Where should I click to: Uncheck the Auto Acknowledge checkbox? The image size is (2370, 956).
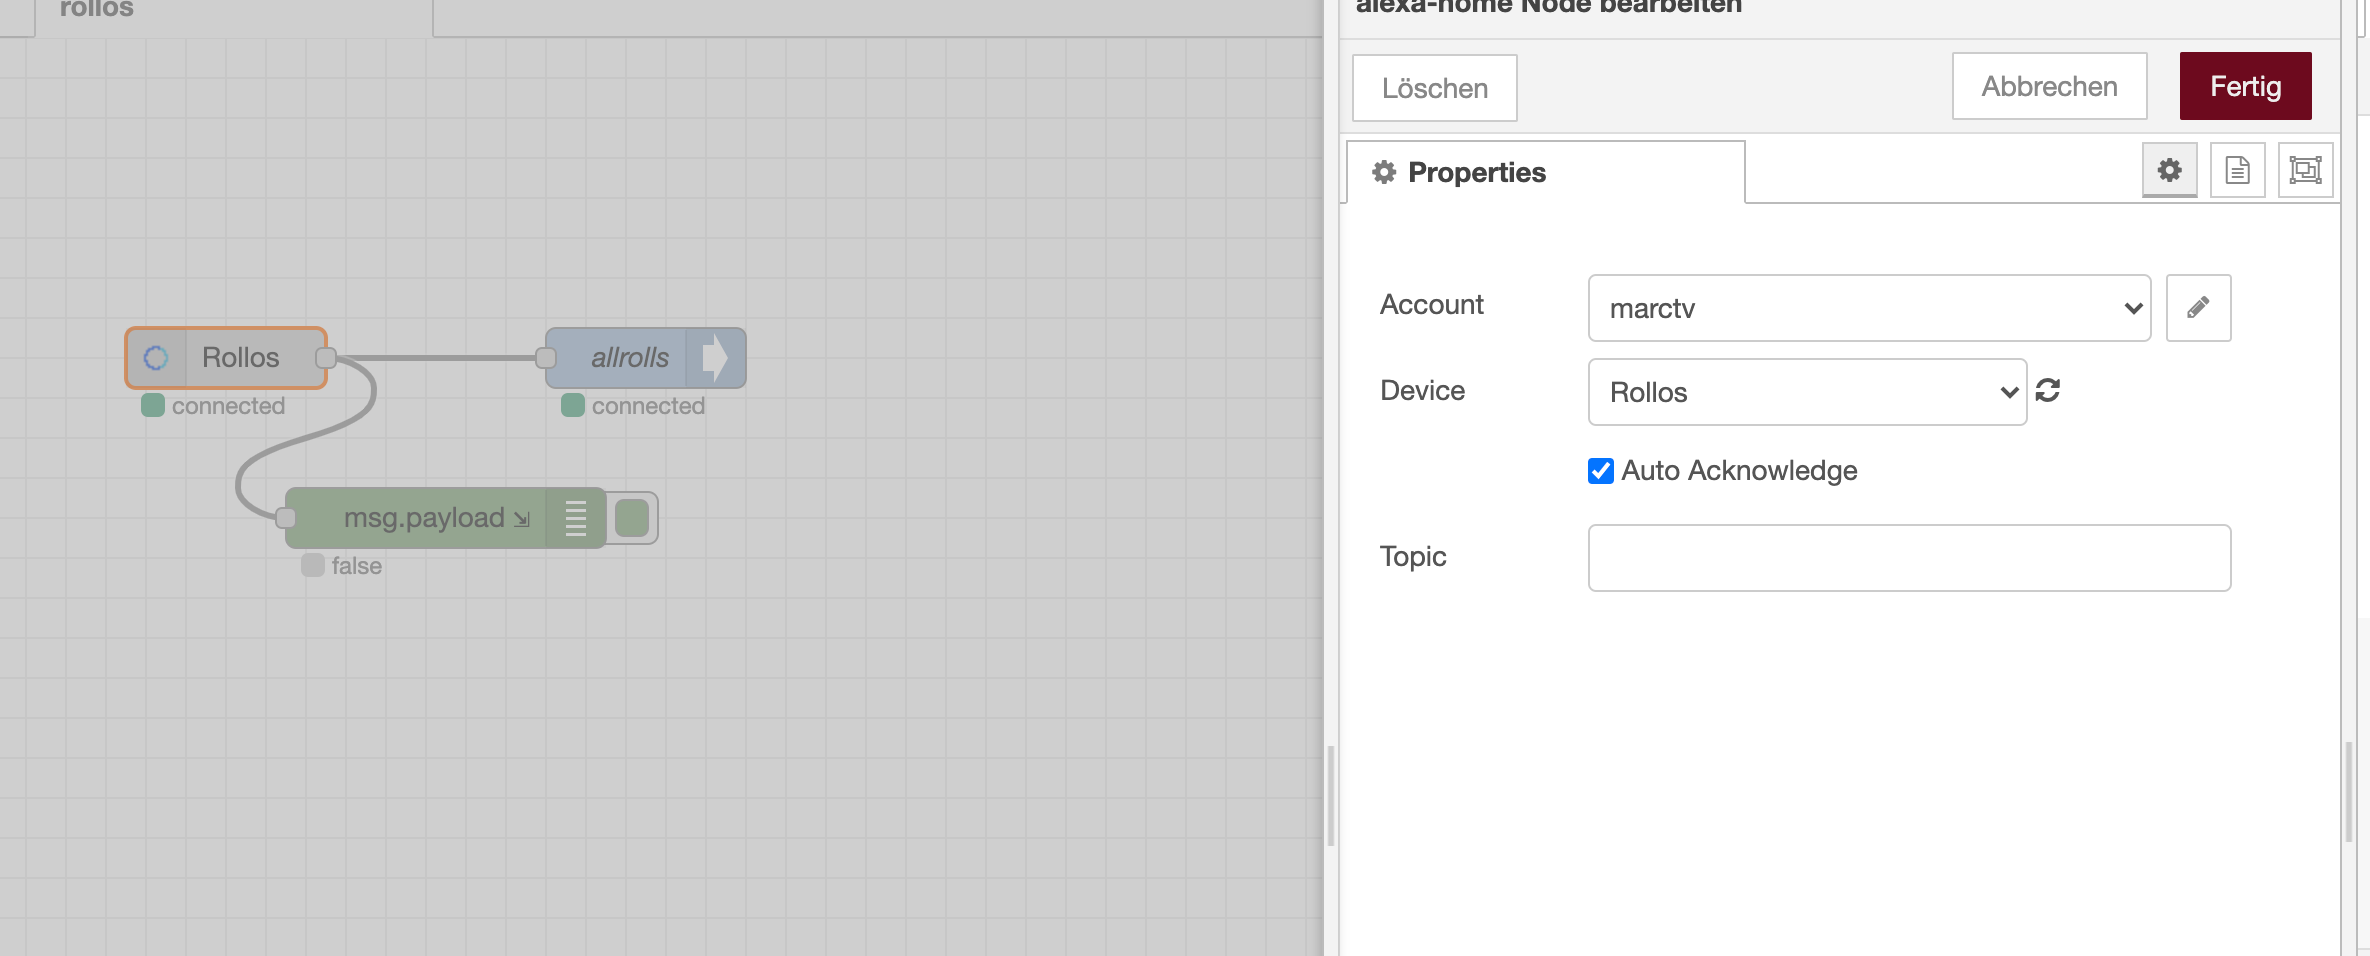click(1600, 471)
